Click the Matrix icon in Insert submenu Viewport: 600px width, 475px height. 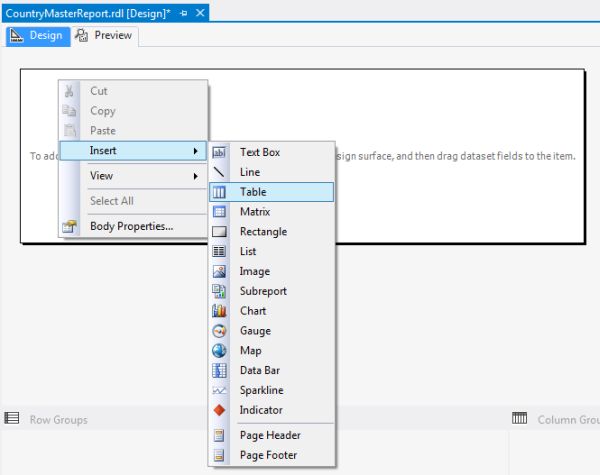point(219,212)
